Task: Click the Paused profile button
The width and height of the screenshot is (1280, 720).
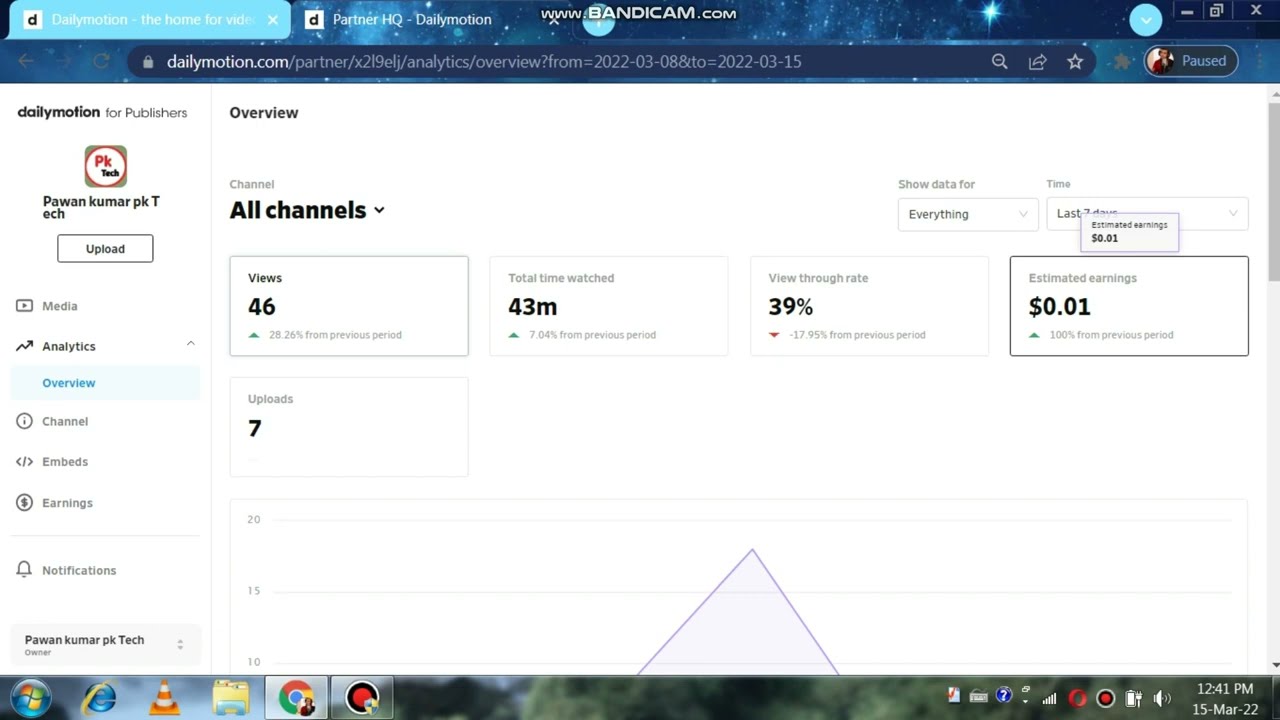Action: (x=1190, y=61)
